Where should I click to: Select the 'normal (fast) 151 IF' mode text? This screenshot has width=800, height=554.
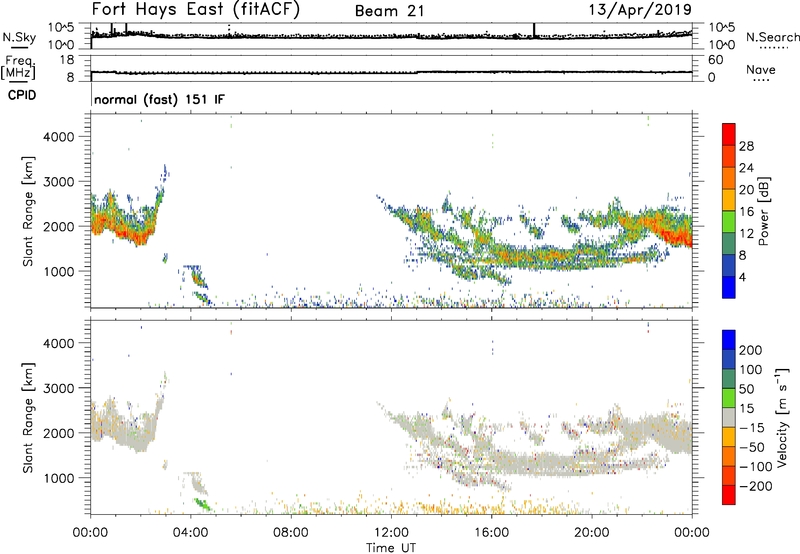tap(159, 99)
